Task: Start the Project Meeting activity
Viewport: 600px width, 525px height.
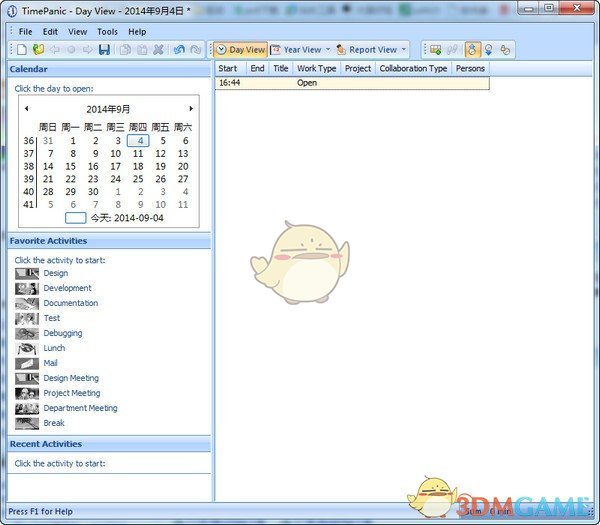Action: (71, 393)
